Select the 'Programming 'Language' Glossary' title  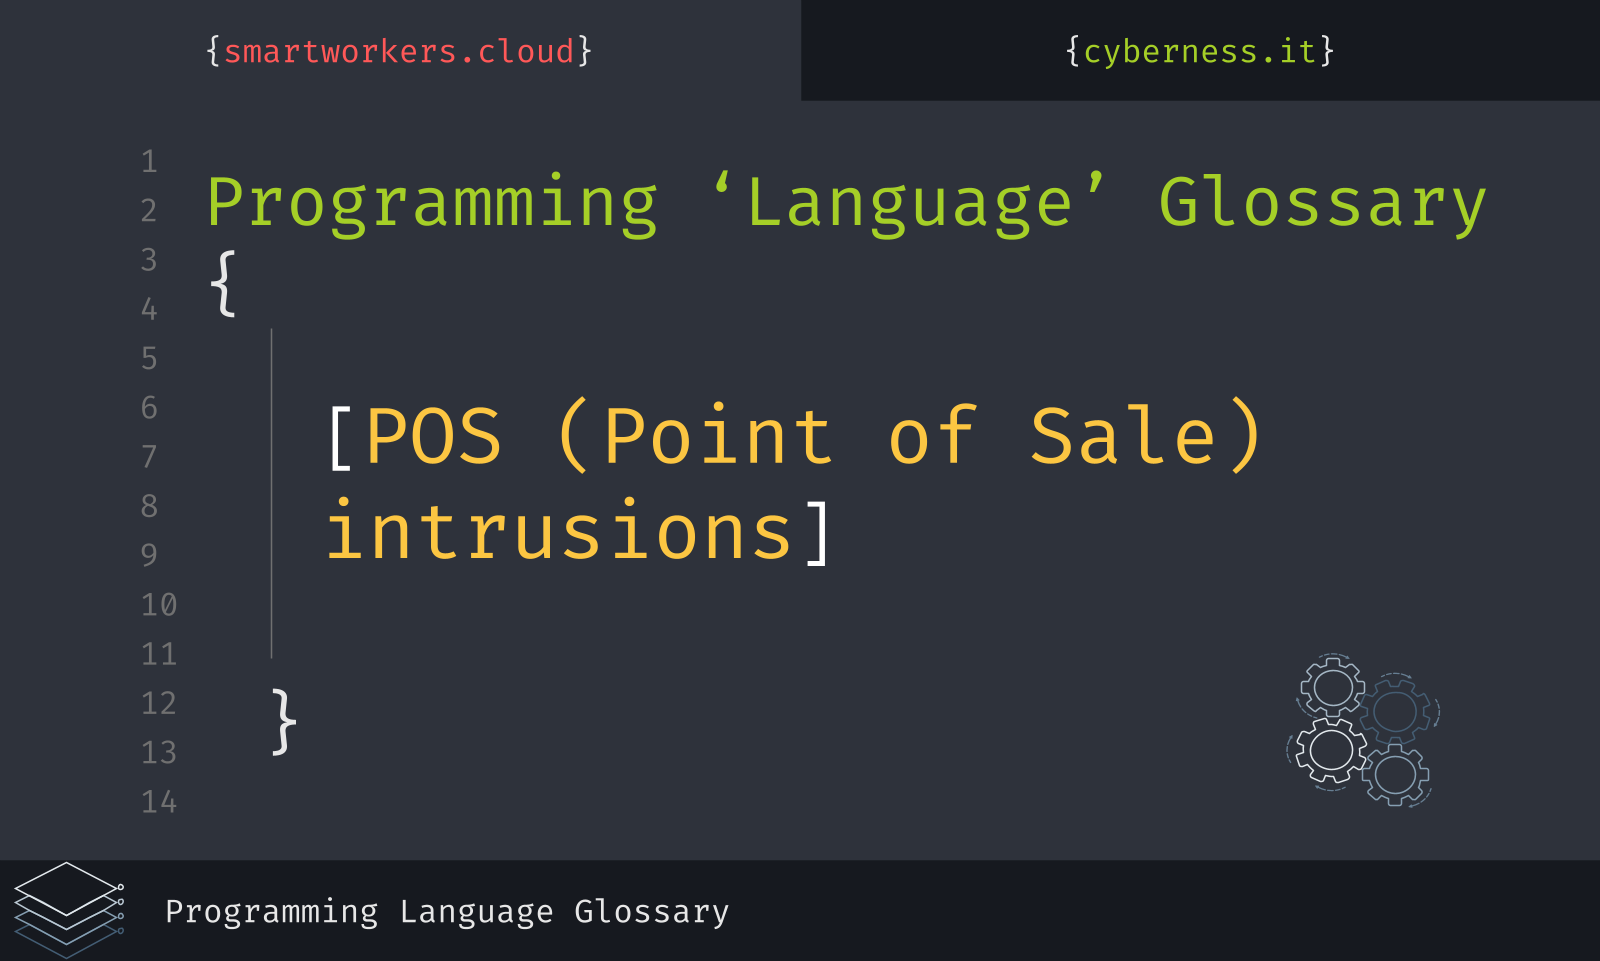pyautogui.click(x=846, y=204)
